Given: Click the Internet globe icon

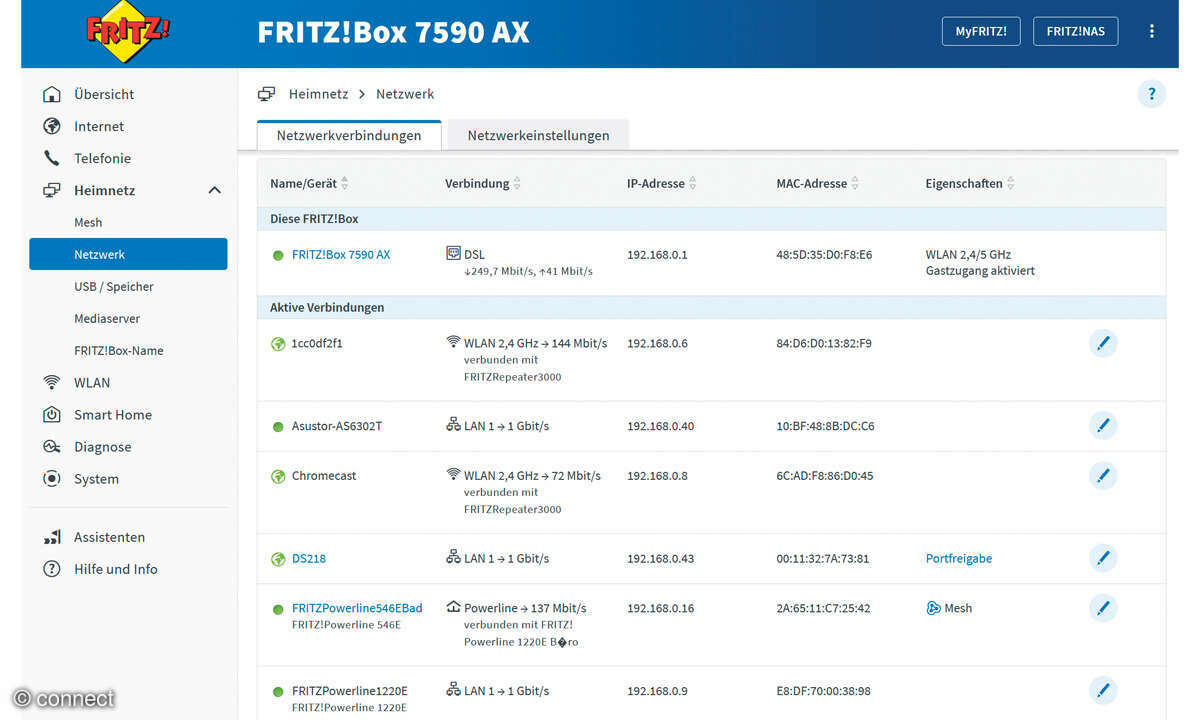Looking at the screenshot, I should tap(52, 126).
